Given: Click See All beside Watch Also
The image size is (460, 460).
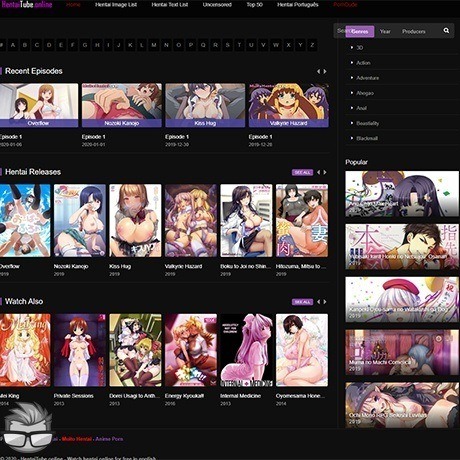Looking at the screenshot, I should click(x=303, y=302).
